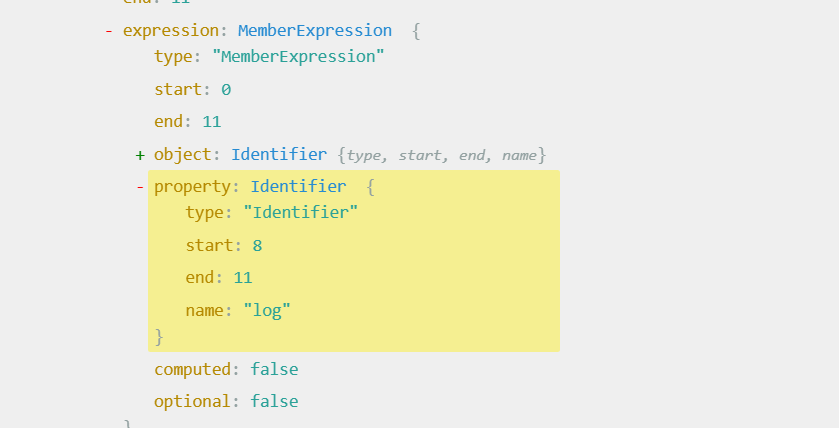The width and height of the screenshot is (839, 428).
Task: Collapse the expression node using its minus toggle
Action: pos(108,31)
